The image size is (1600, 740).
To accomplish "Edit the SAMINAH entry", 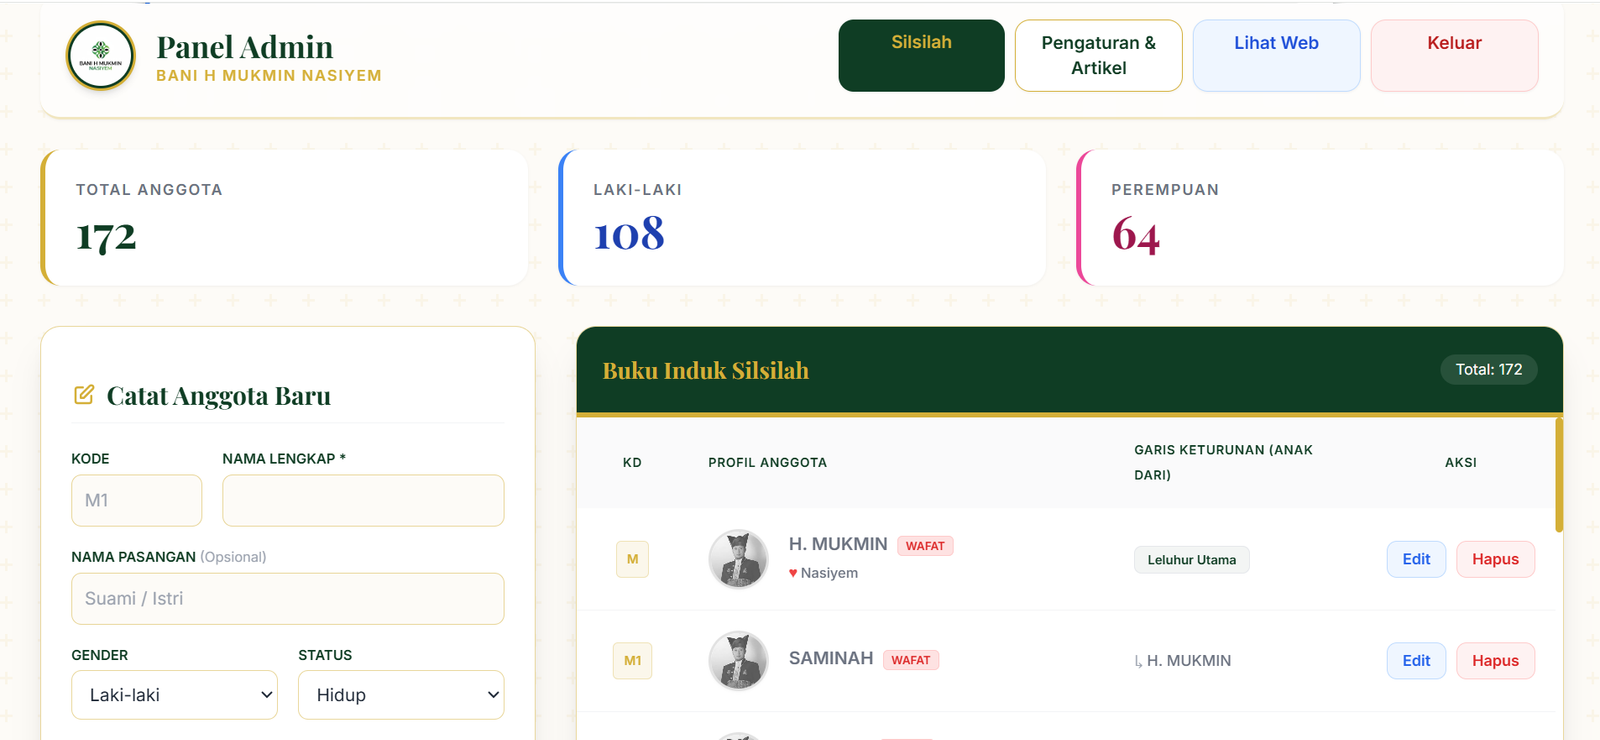I will coord(1416,660).
